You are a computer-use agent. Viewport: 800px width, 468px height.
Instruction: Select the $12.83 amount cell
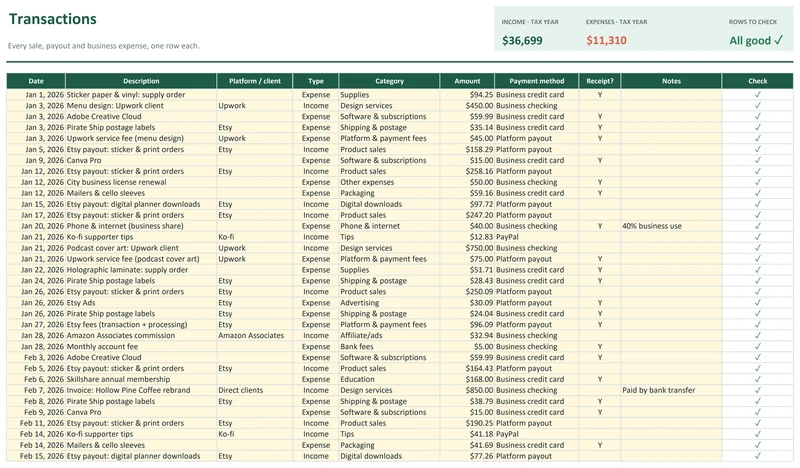pos(467,237)
